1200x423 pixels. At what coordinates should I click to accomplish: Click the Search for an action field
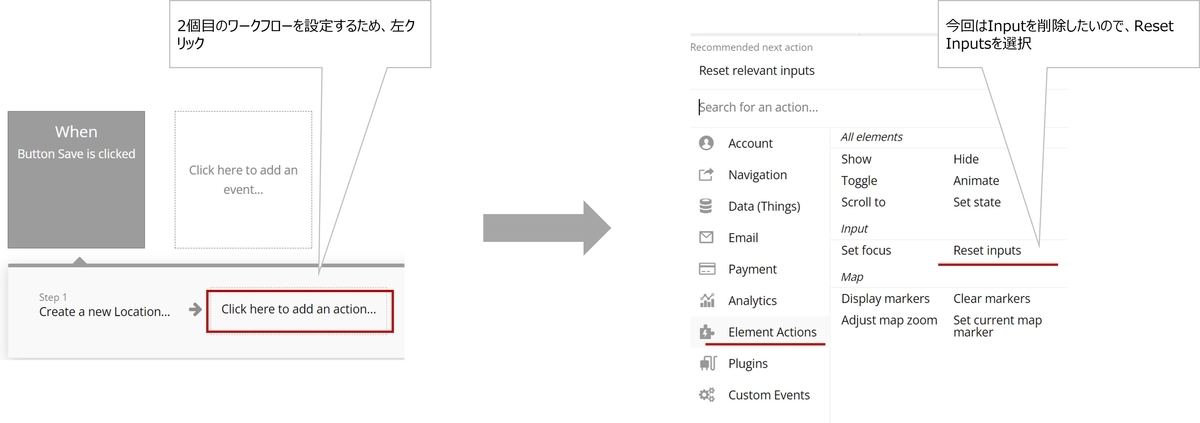click(x=878, y=107)
